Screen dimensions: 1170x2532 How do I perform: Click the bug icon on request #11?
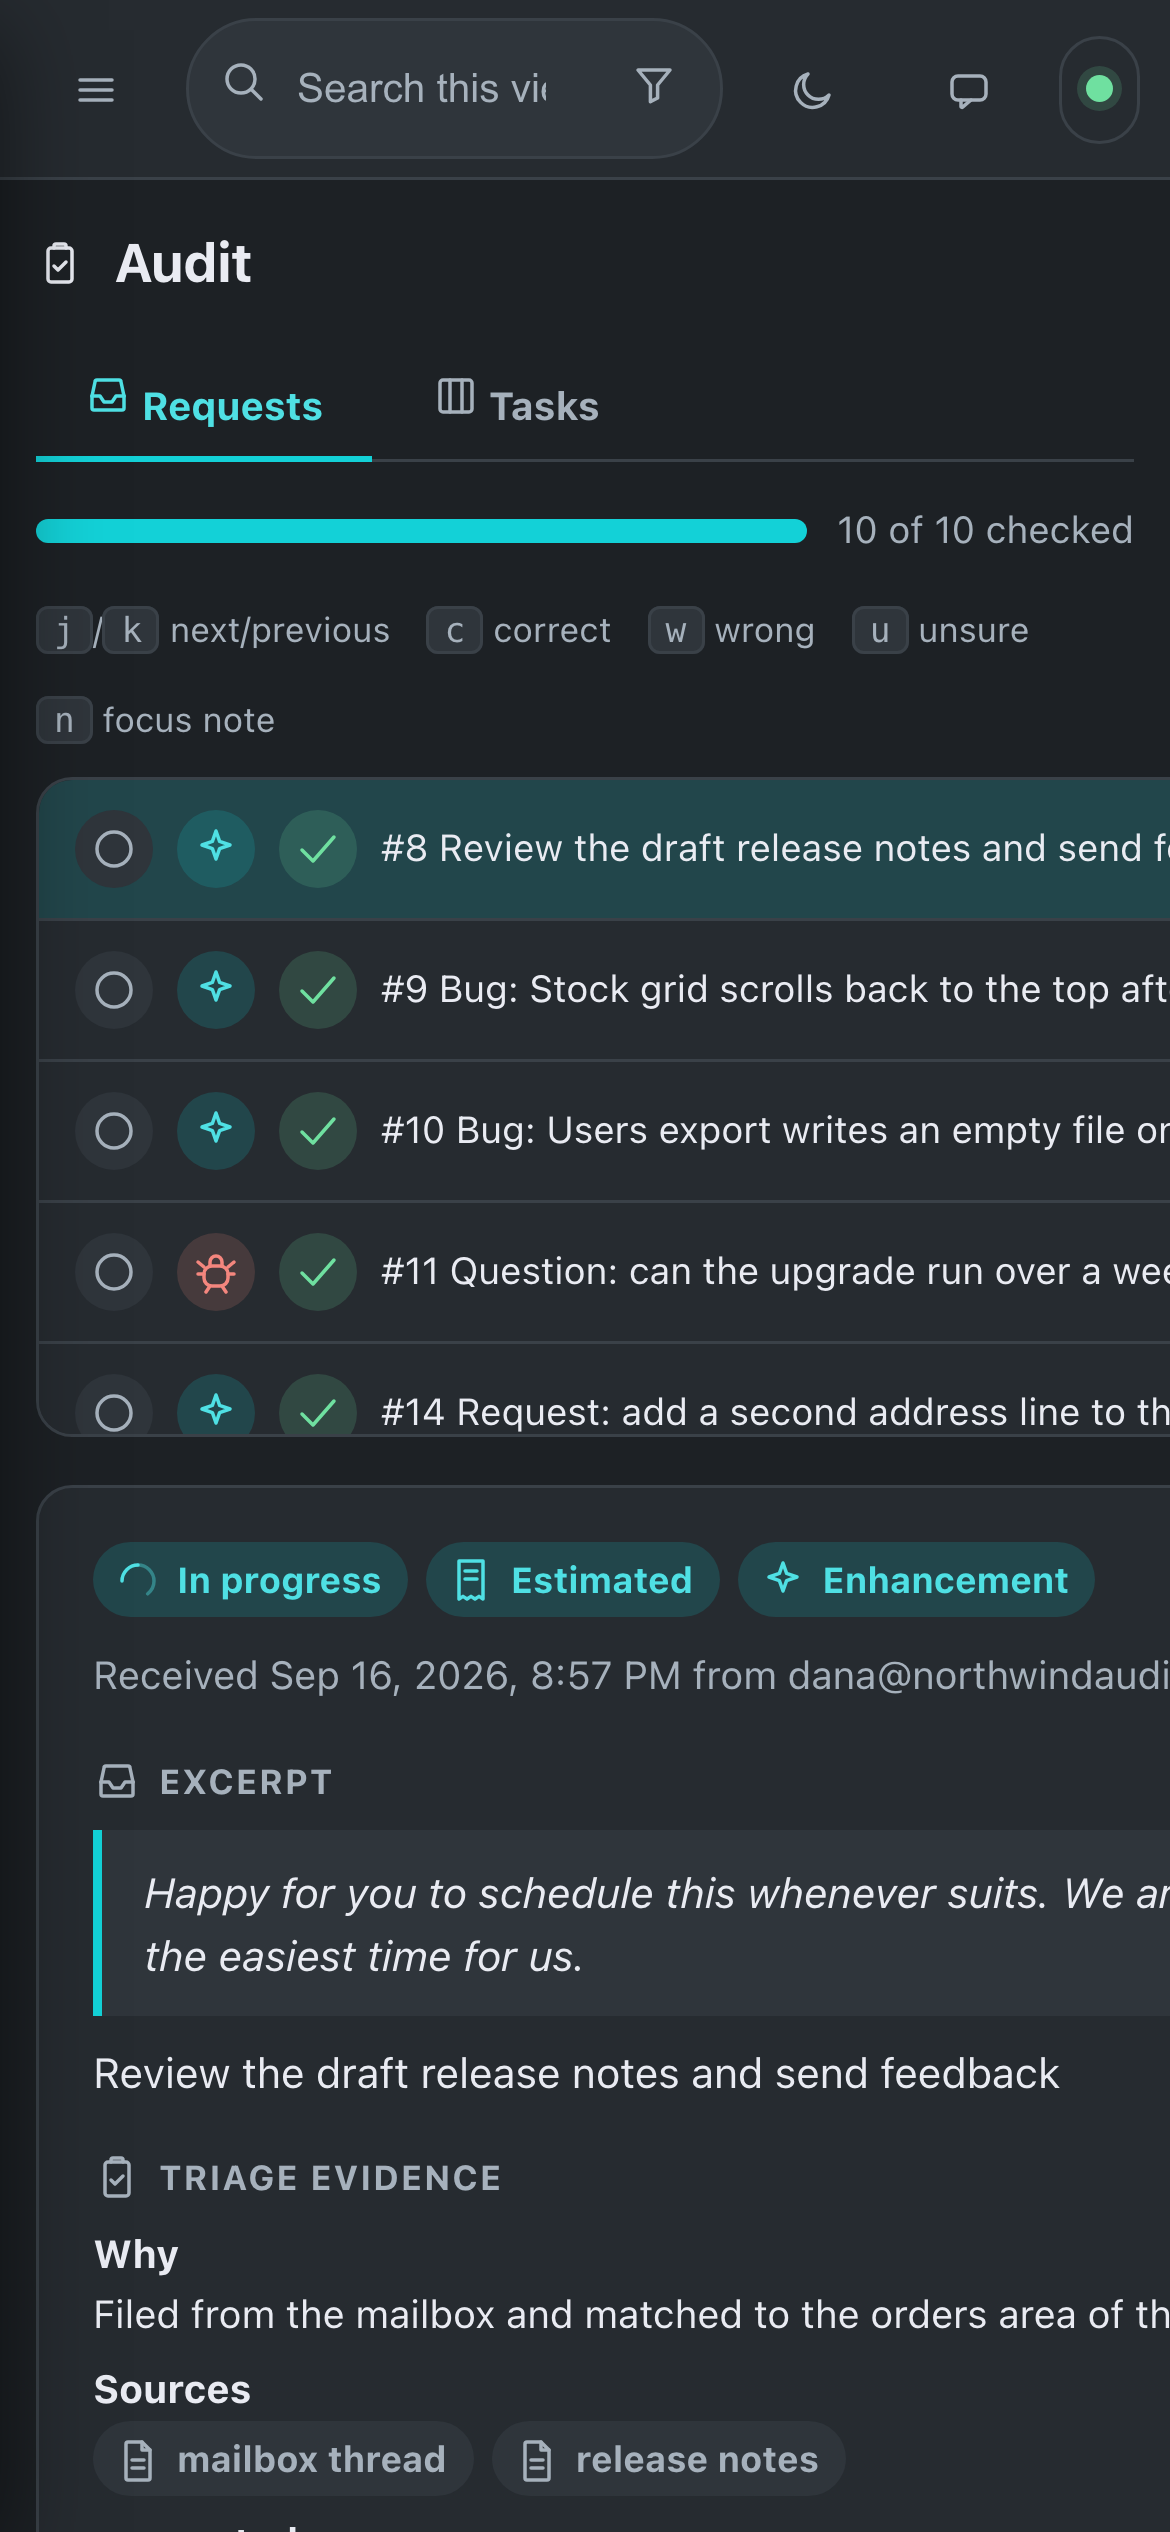[x=216, y=1271]
